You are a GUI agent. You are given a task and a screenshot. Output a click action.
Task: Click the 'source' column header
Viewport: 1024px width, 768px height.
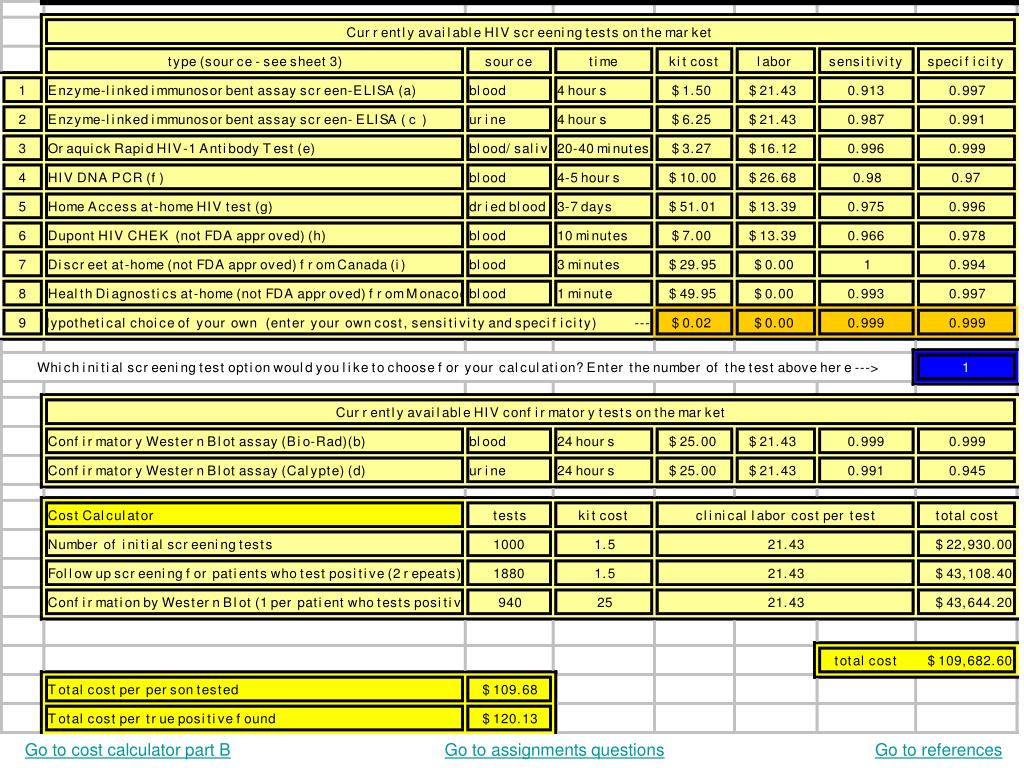pos(509,61)
